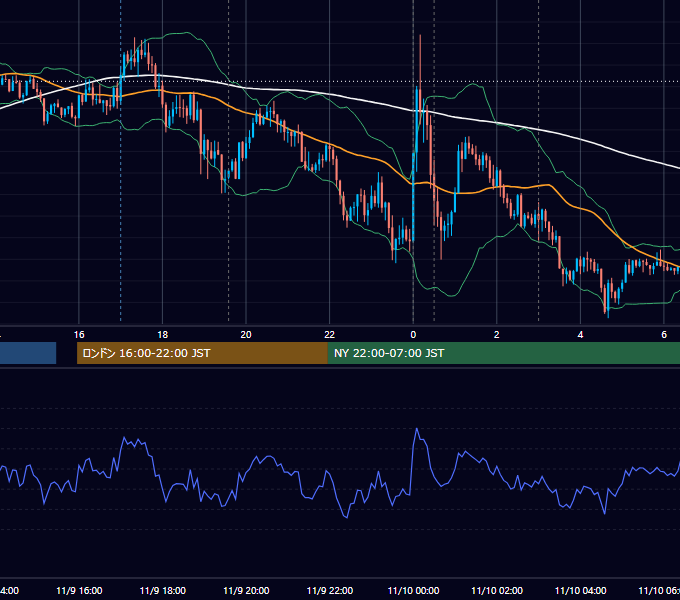Click the "22" hour label on price chart axis
The image size is (680, 600).
point(330,335)
